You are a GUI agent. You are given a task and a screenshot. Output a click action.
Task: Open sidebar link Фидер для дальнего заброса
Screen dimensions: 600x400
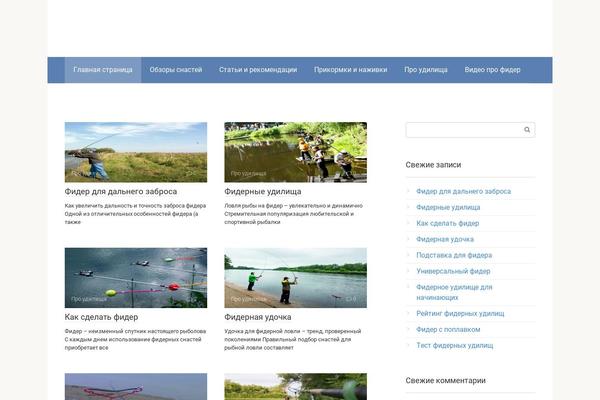(463, 191)
